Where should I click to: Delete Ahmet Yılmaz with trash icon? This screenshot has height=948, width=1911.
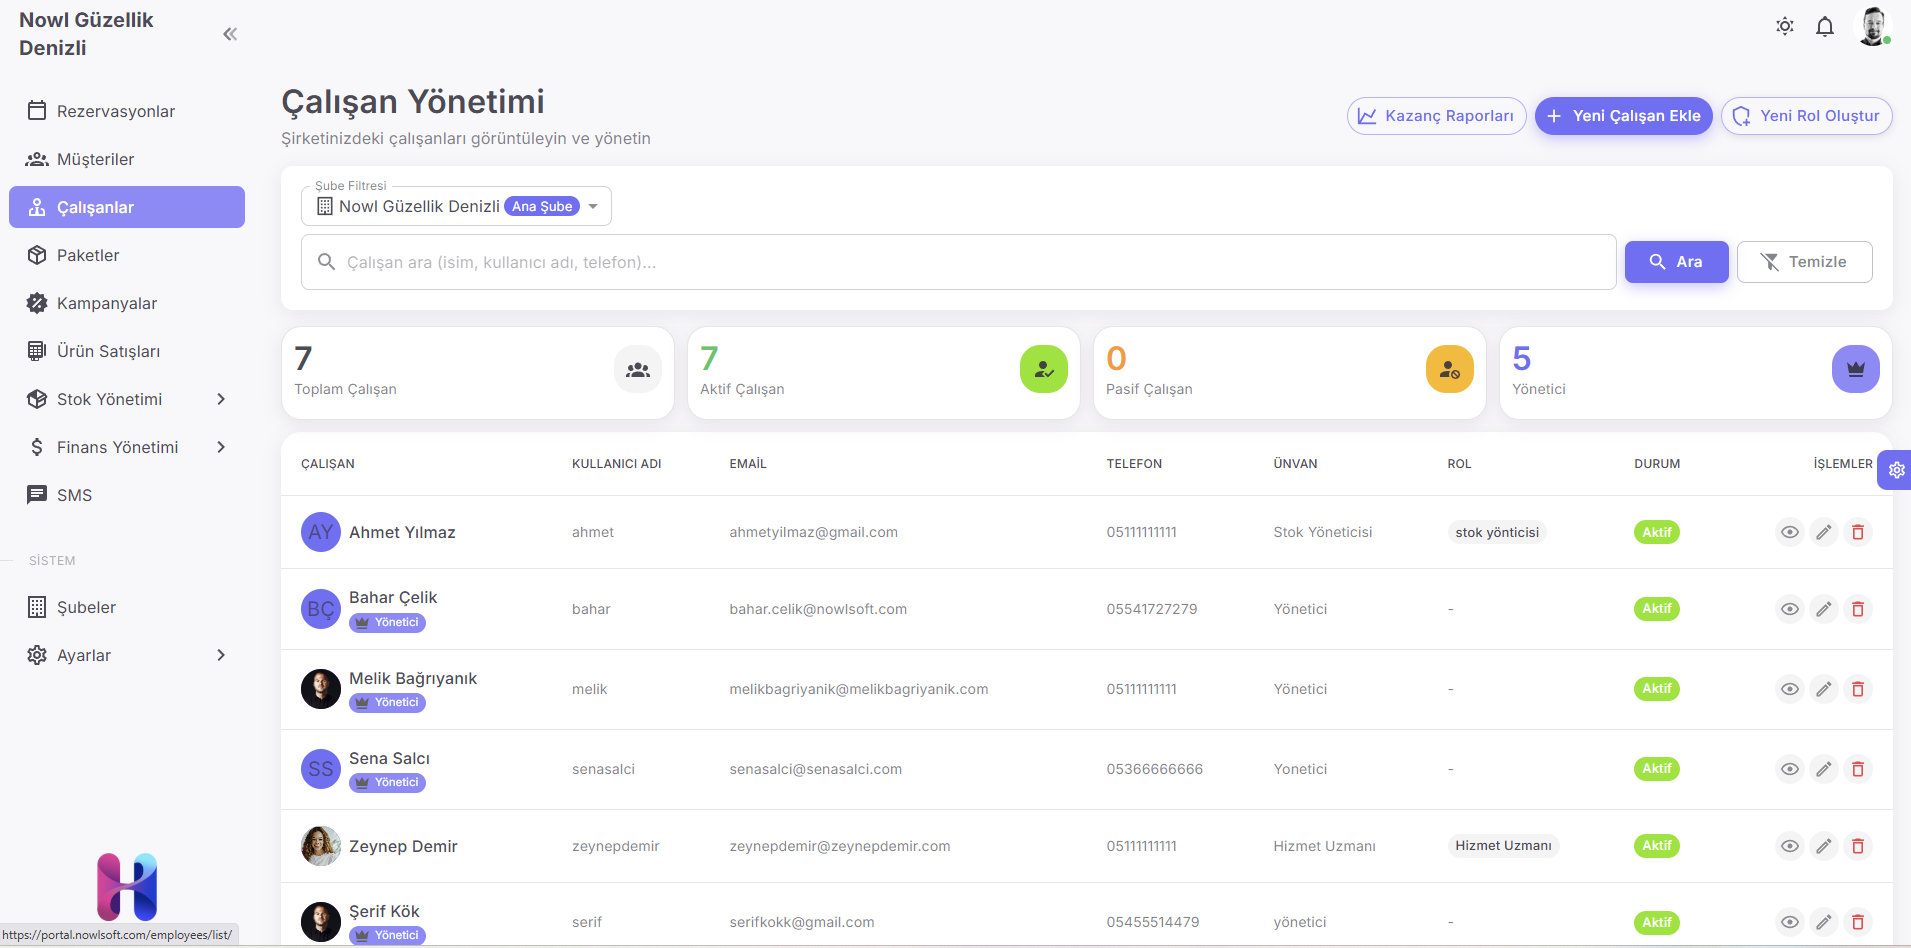[1857, 532]
